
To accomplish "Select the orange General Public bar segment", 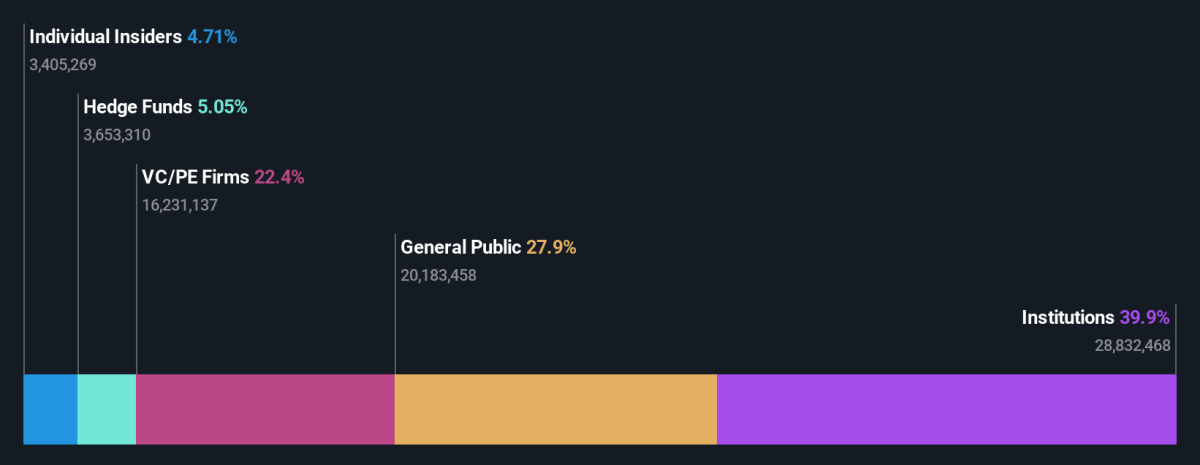I will [x=555, y=409].
